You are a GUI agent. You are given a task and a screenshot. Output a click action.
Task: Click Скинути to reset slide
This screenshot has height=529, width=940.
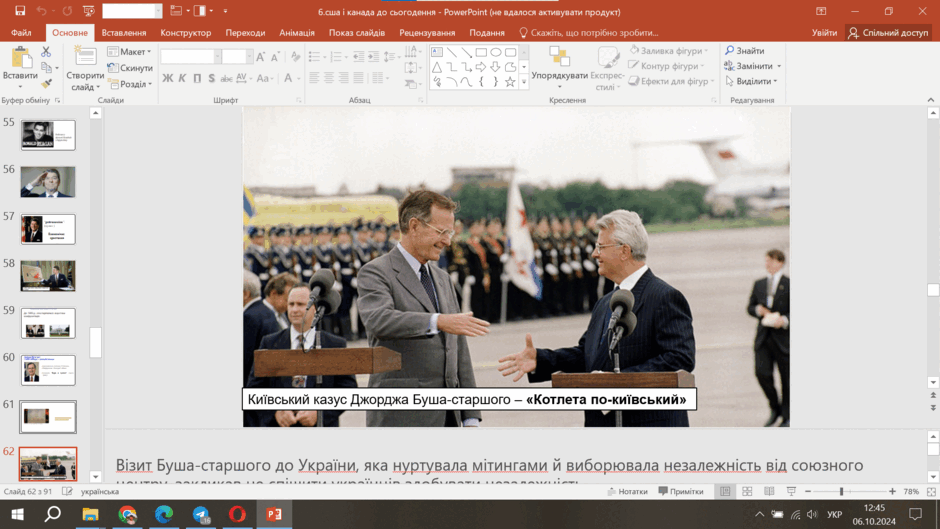130,68
